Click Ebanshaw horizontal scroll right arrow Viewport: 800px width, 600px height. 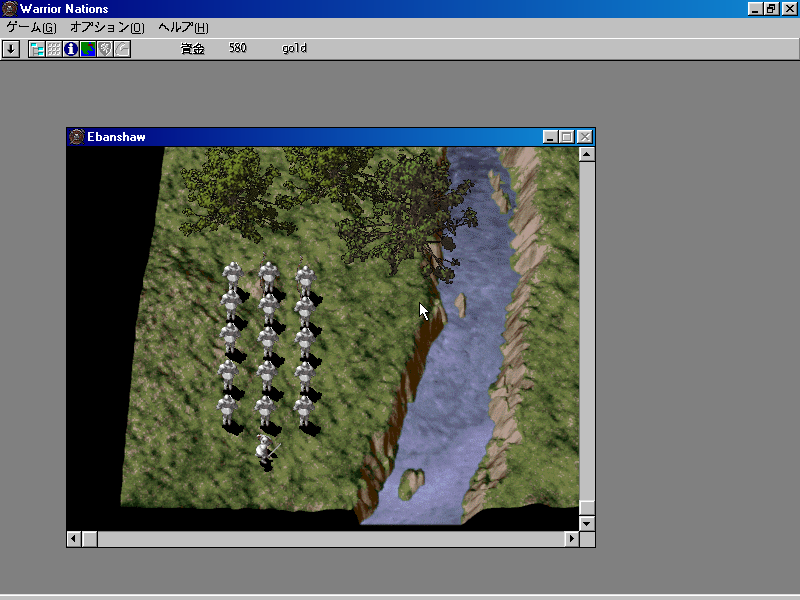click(x=572, y=539)
